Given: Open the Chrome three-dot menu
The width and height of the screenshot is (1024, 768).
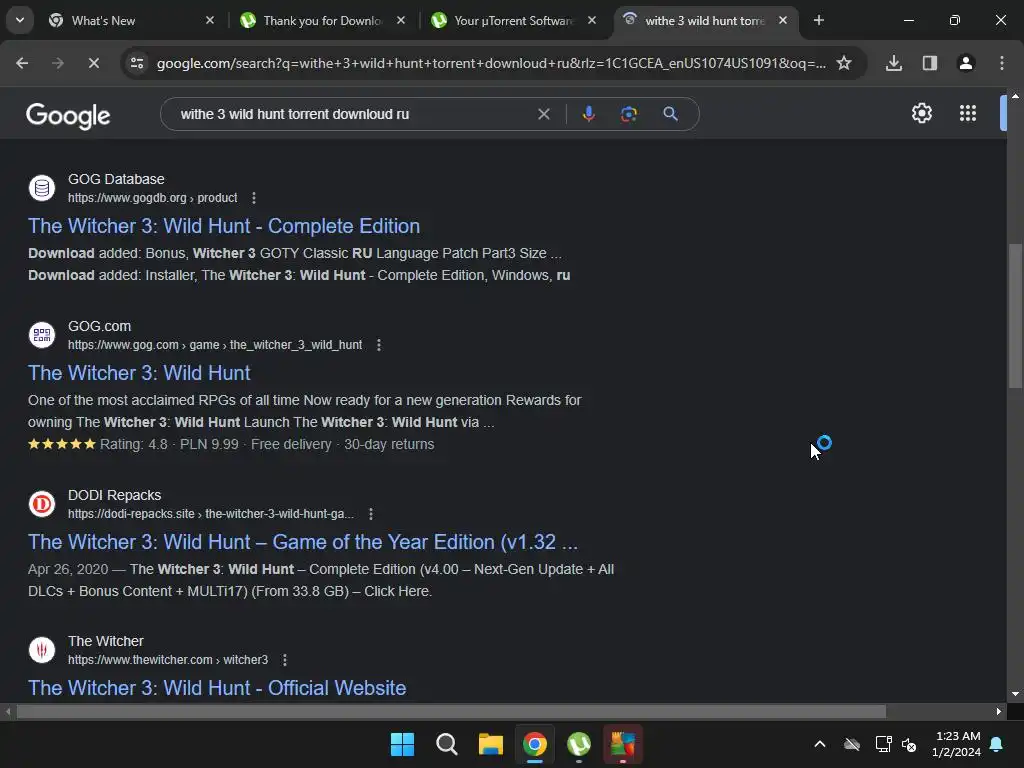Looking at the screenshot, I should point(1002,63).
